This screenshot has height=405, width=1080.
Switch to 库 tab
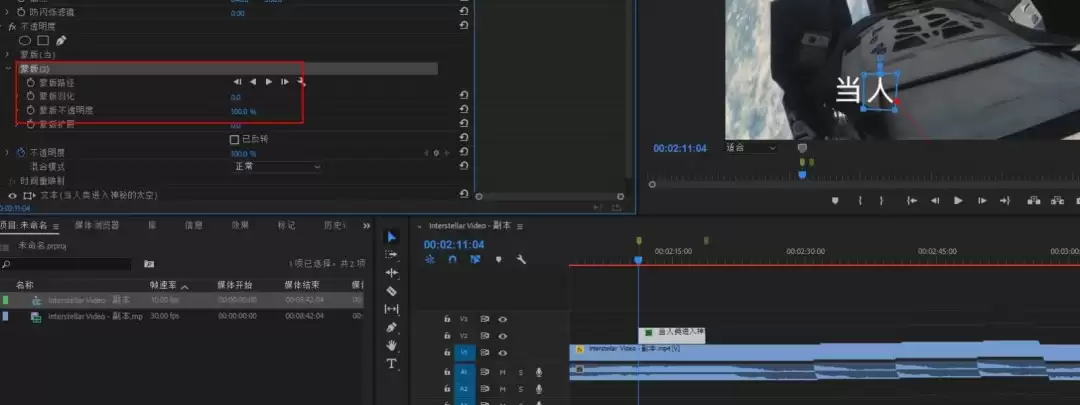pyautogui.click(x=152, y=225)
